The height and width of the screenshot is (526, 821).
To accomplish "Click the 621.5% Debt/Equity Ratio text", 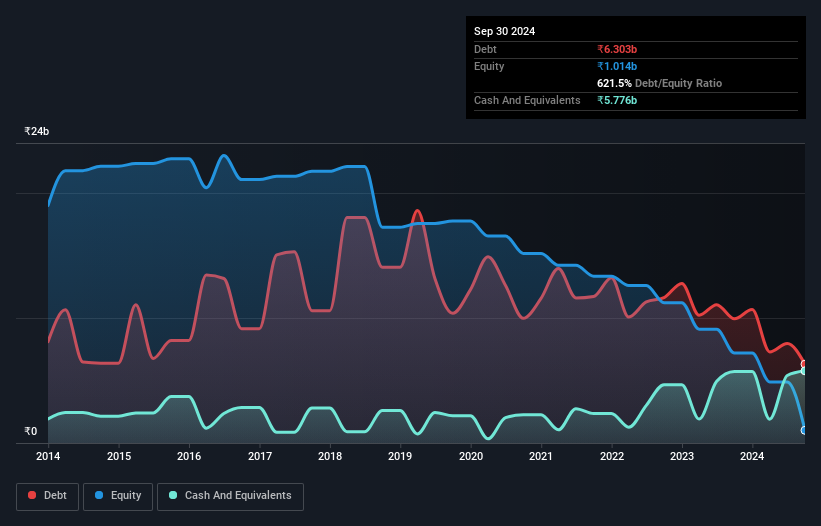I will [x=659, y=83].
